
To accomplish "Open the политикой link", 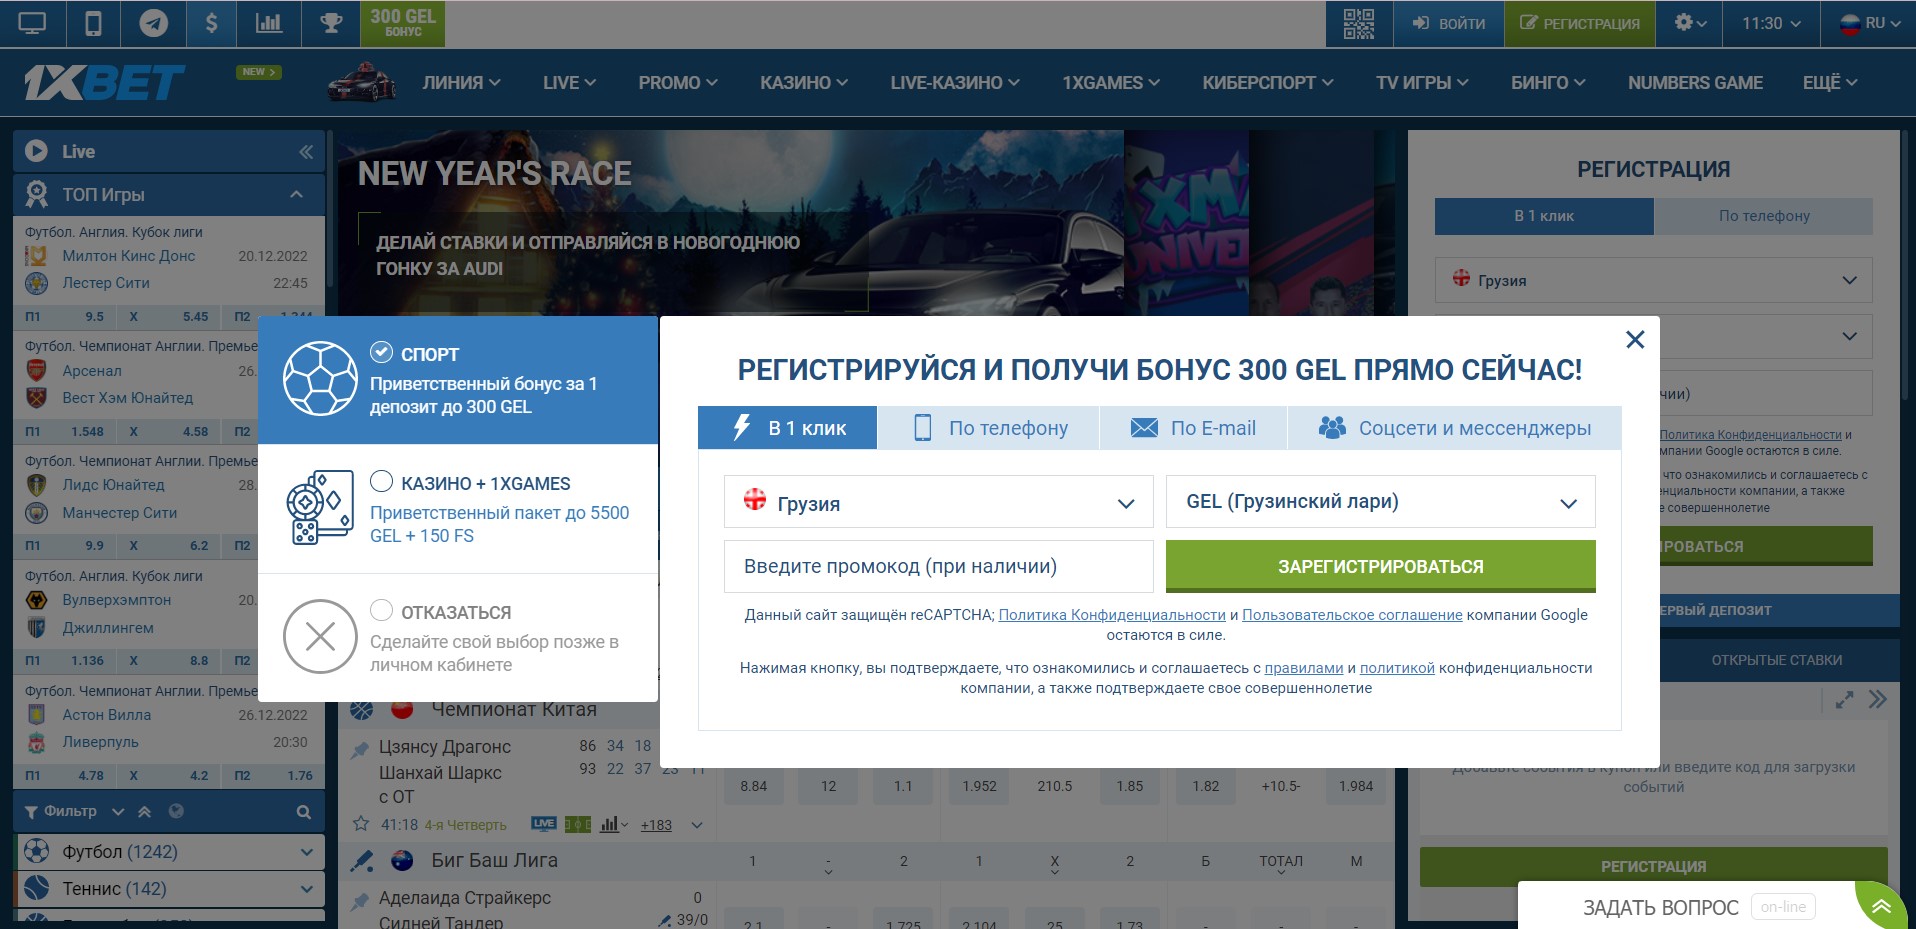I will click(1397, 668).
